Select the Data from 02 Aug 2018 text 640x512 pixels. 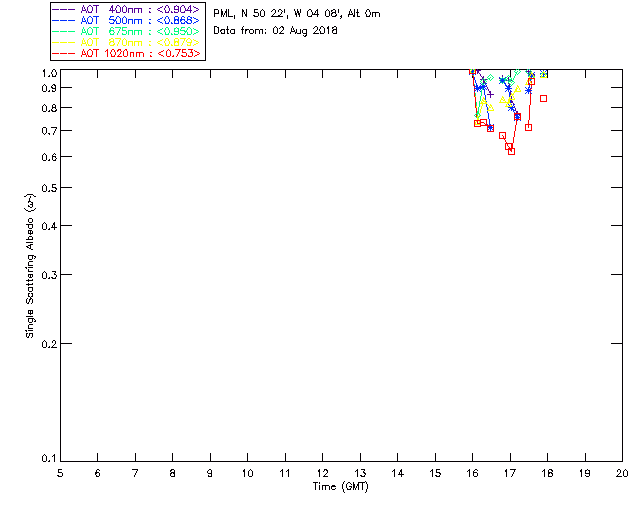tap(276, 31)
